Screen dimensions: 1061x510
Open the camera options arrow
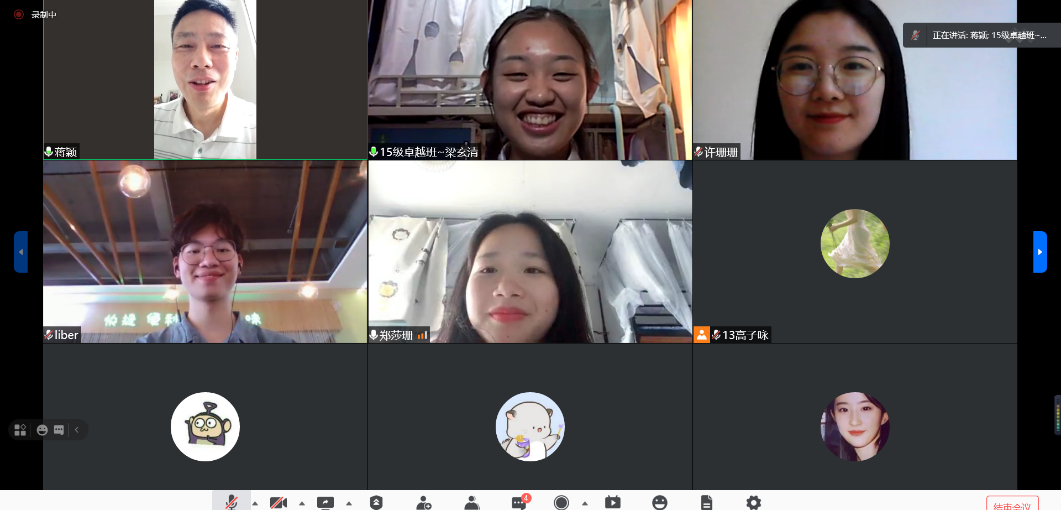[x=302, y=503]
